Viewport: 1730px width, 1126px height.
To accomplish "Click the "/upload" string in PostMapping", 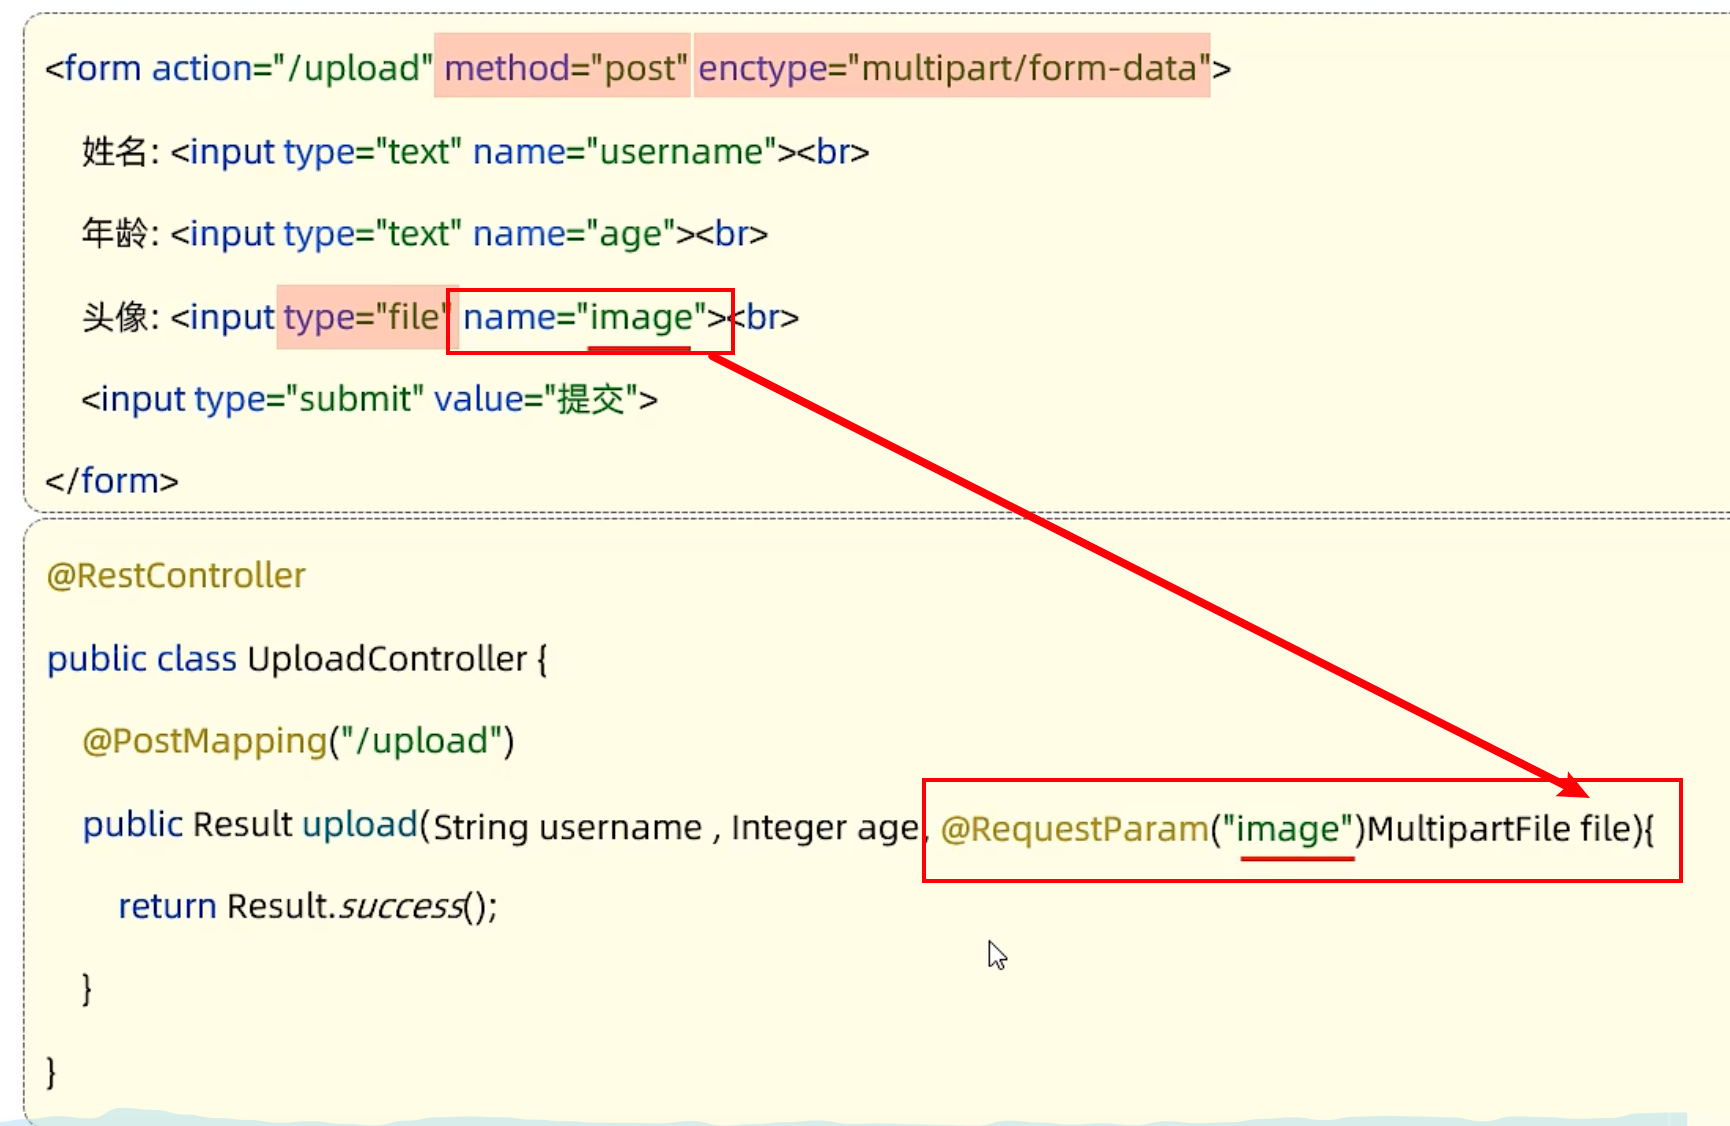I will pos(420,741).
